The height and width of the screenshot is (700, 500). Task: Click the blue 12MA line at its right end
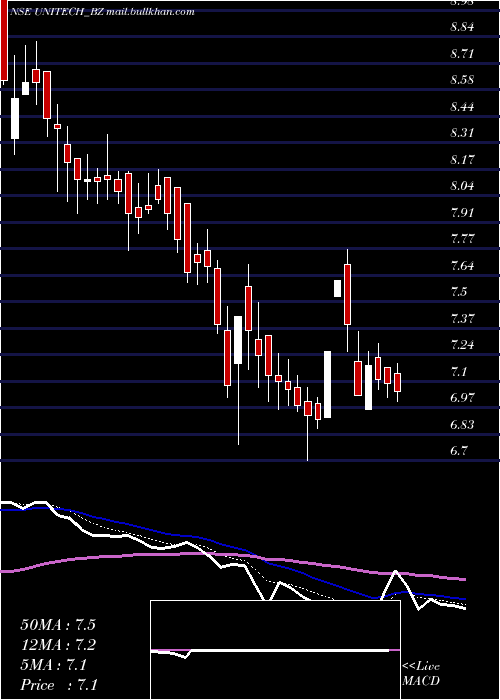pyautogui.click(x=463, y=599)
